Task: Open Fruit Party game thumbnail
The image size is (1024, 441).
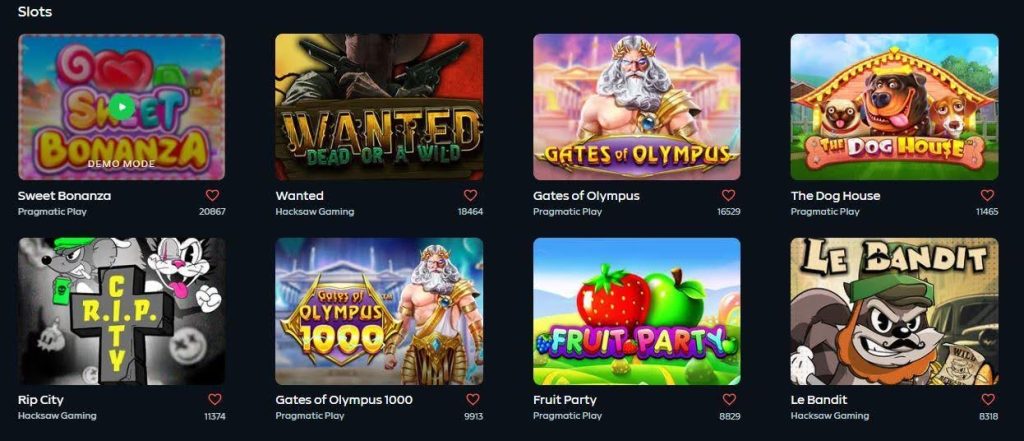Action: coord(637,311)
